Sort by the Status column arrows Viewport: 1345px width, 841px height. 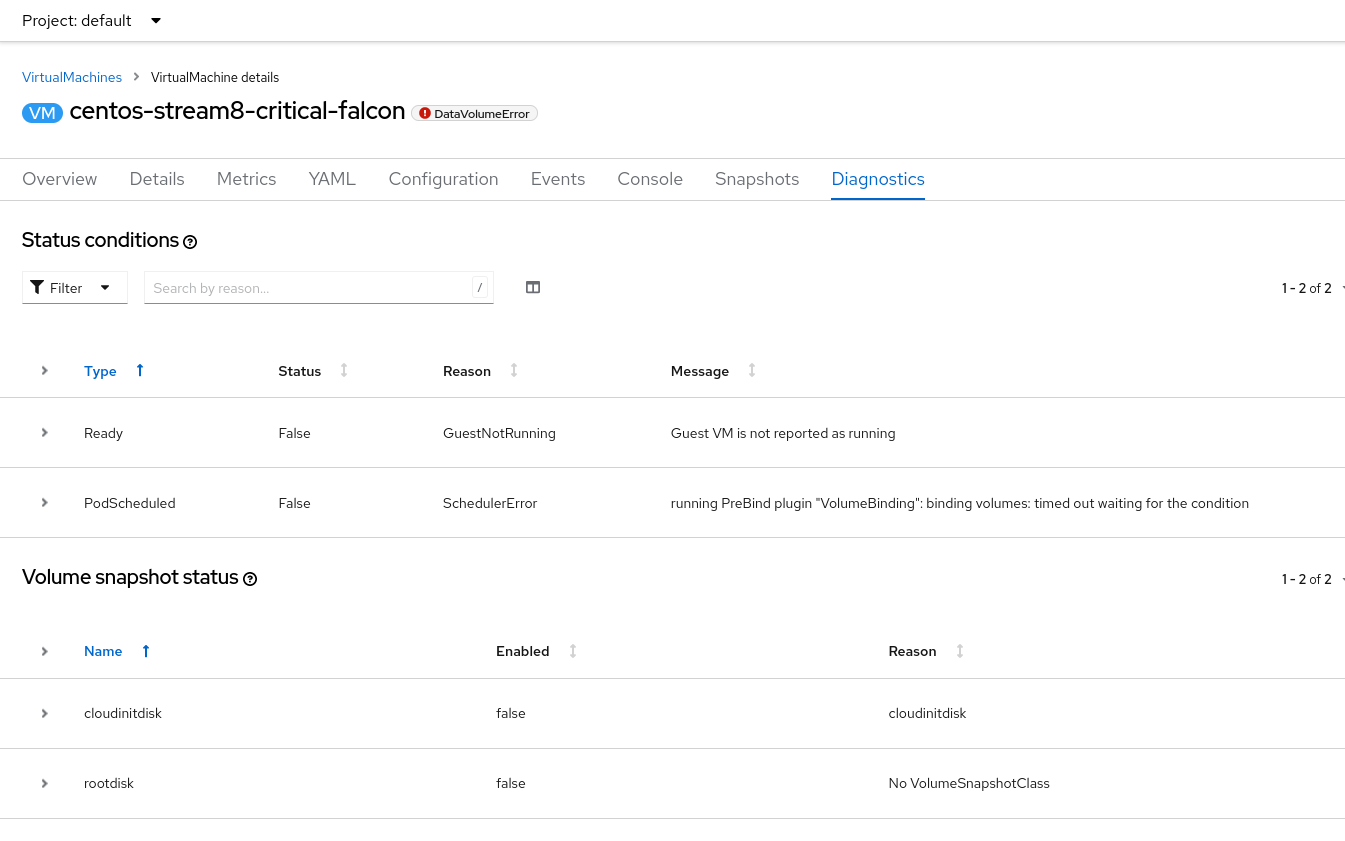(344, 371)
